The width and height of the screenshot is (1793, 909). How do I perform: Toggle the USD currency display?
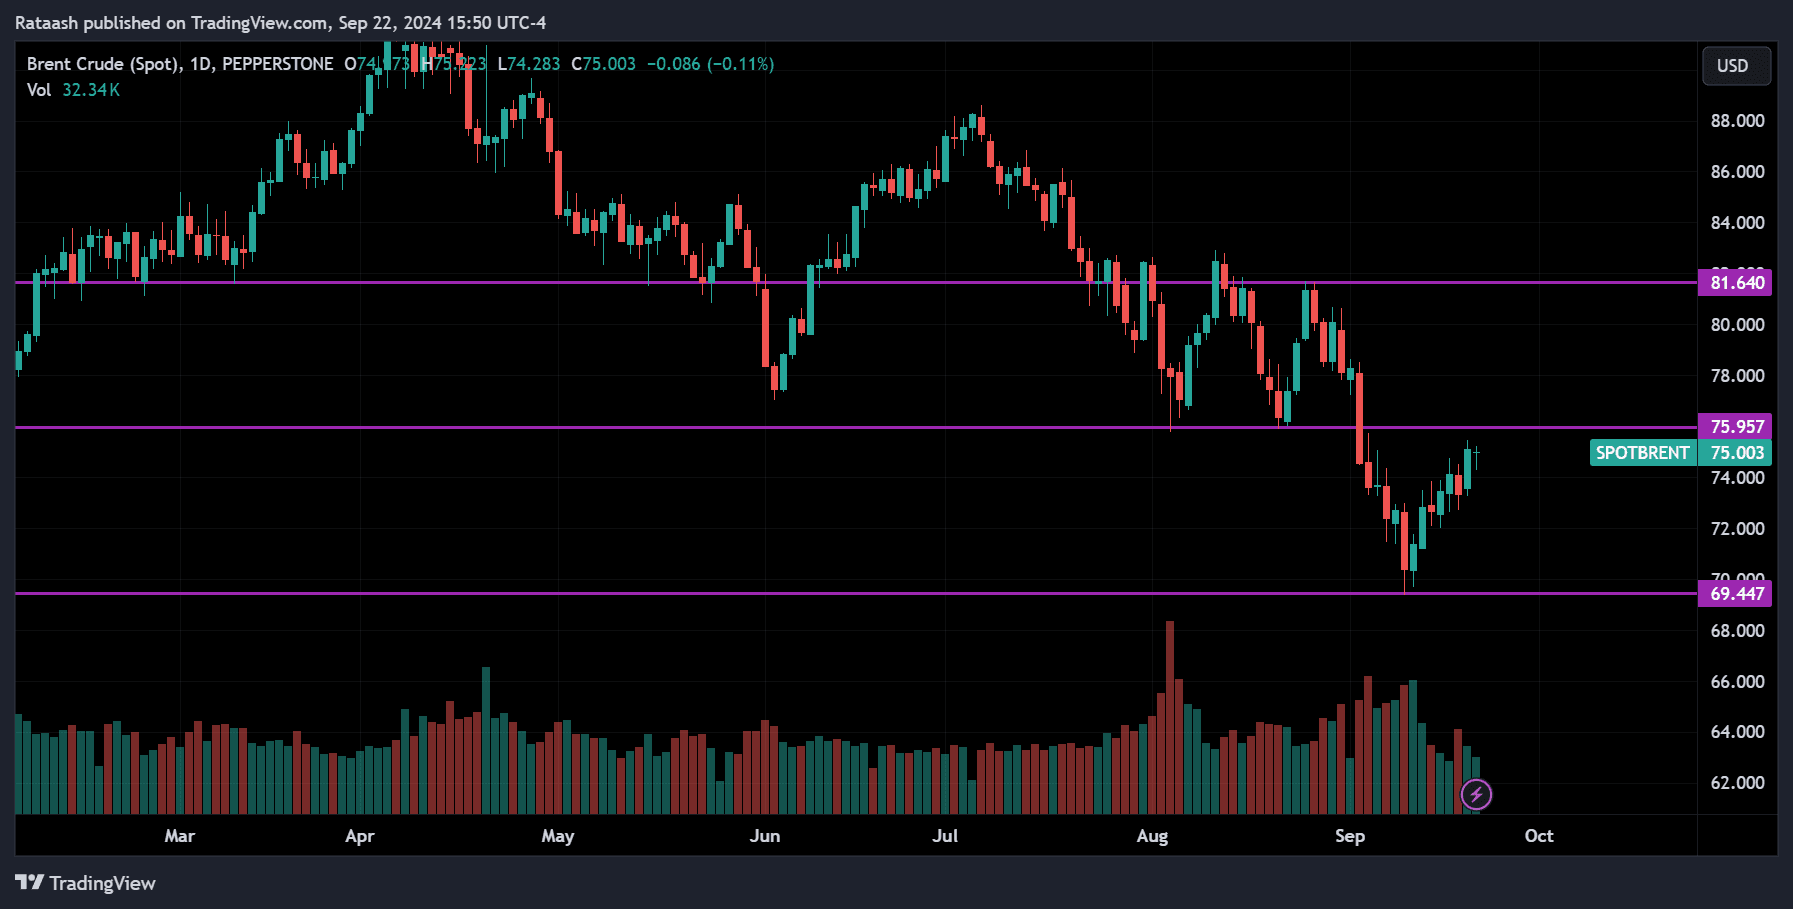[1736, 65]
